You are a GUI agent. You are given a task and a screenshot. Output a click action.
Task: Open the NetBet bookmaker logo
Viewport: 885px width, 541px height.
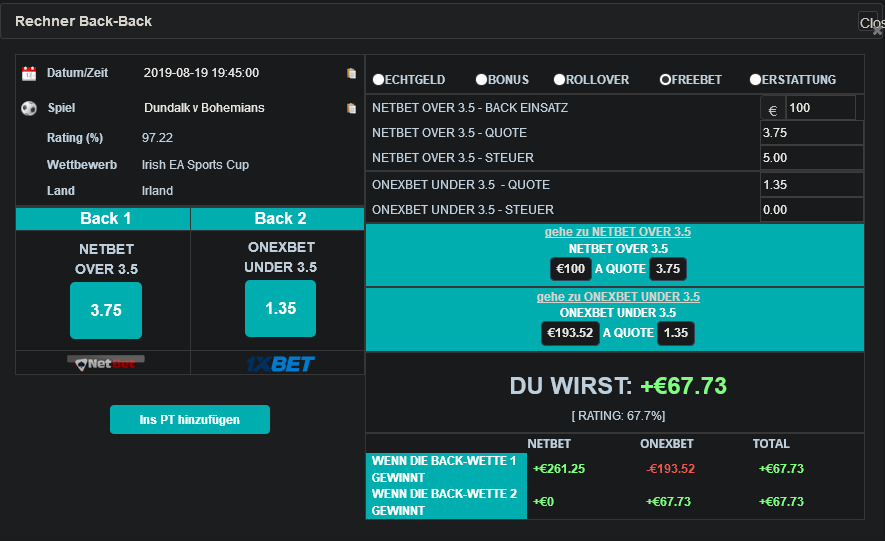click(x=106, y=363)
